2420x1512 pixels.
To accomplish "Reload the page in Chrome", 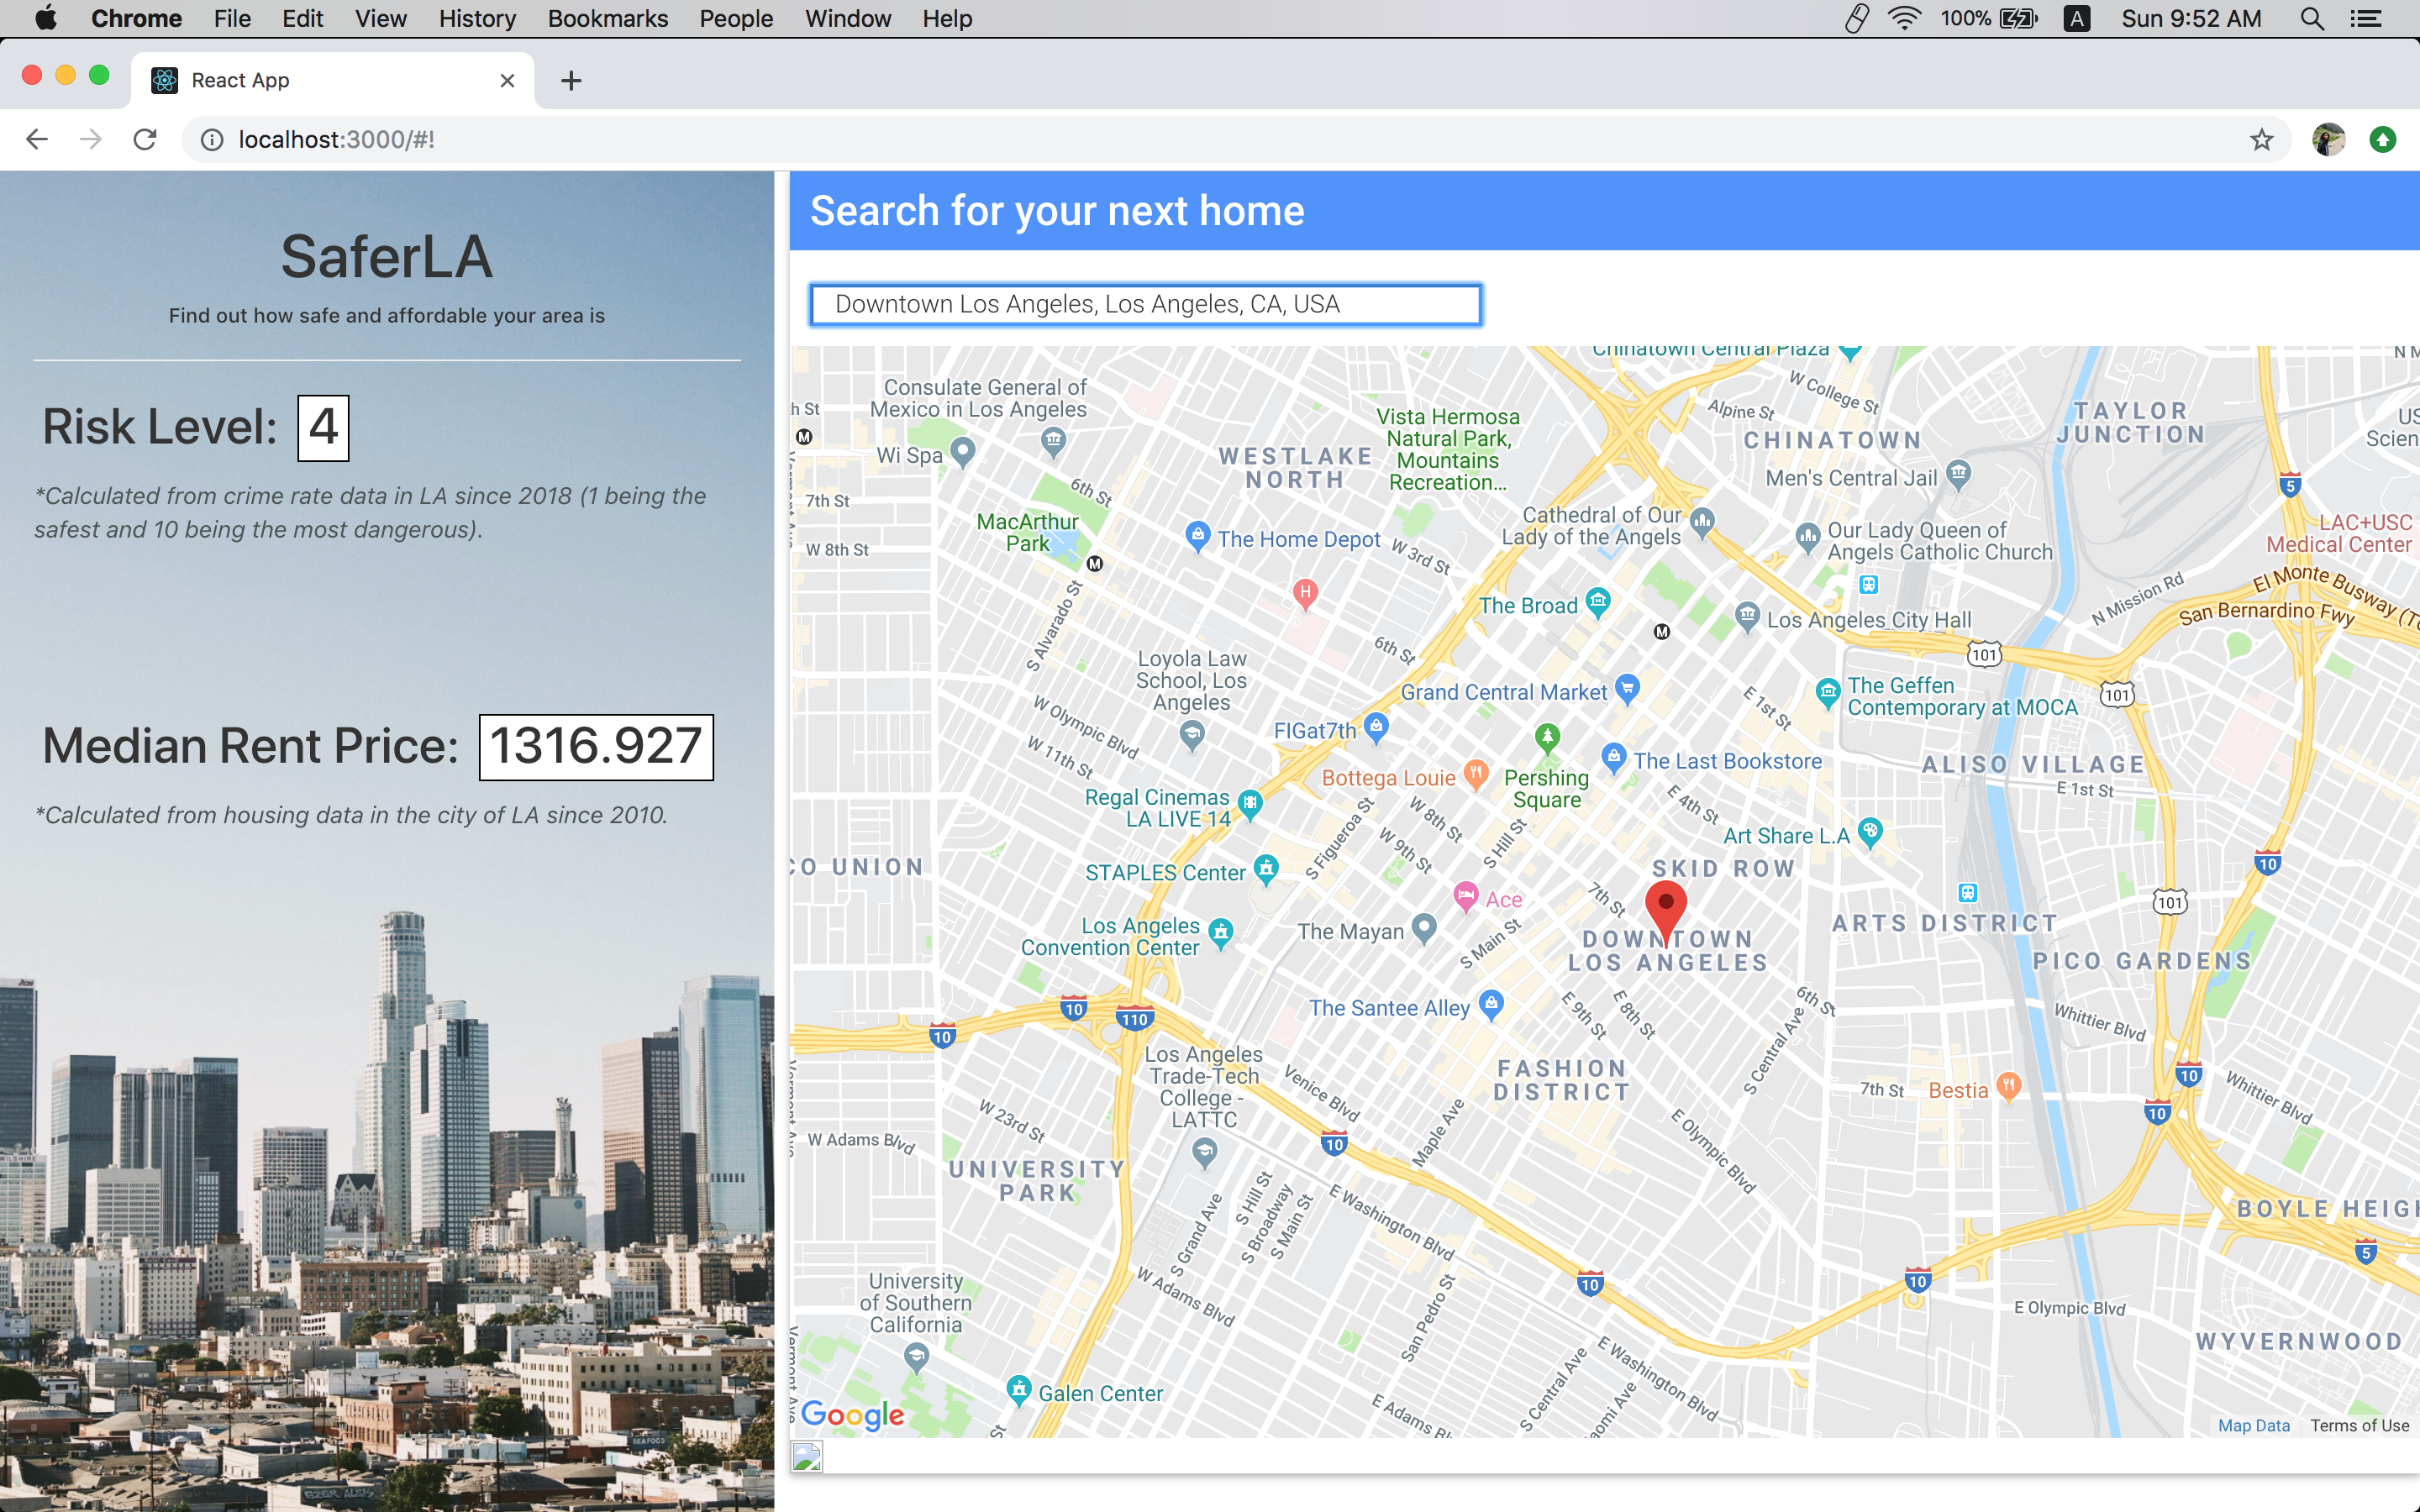I will click(145, 140).
